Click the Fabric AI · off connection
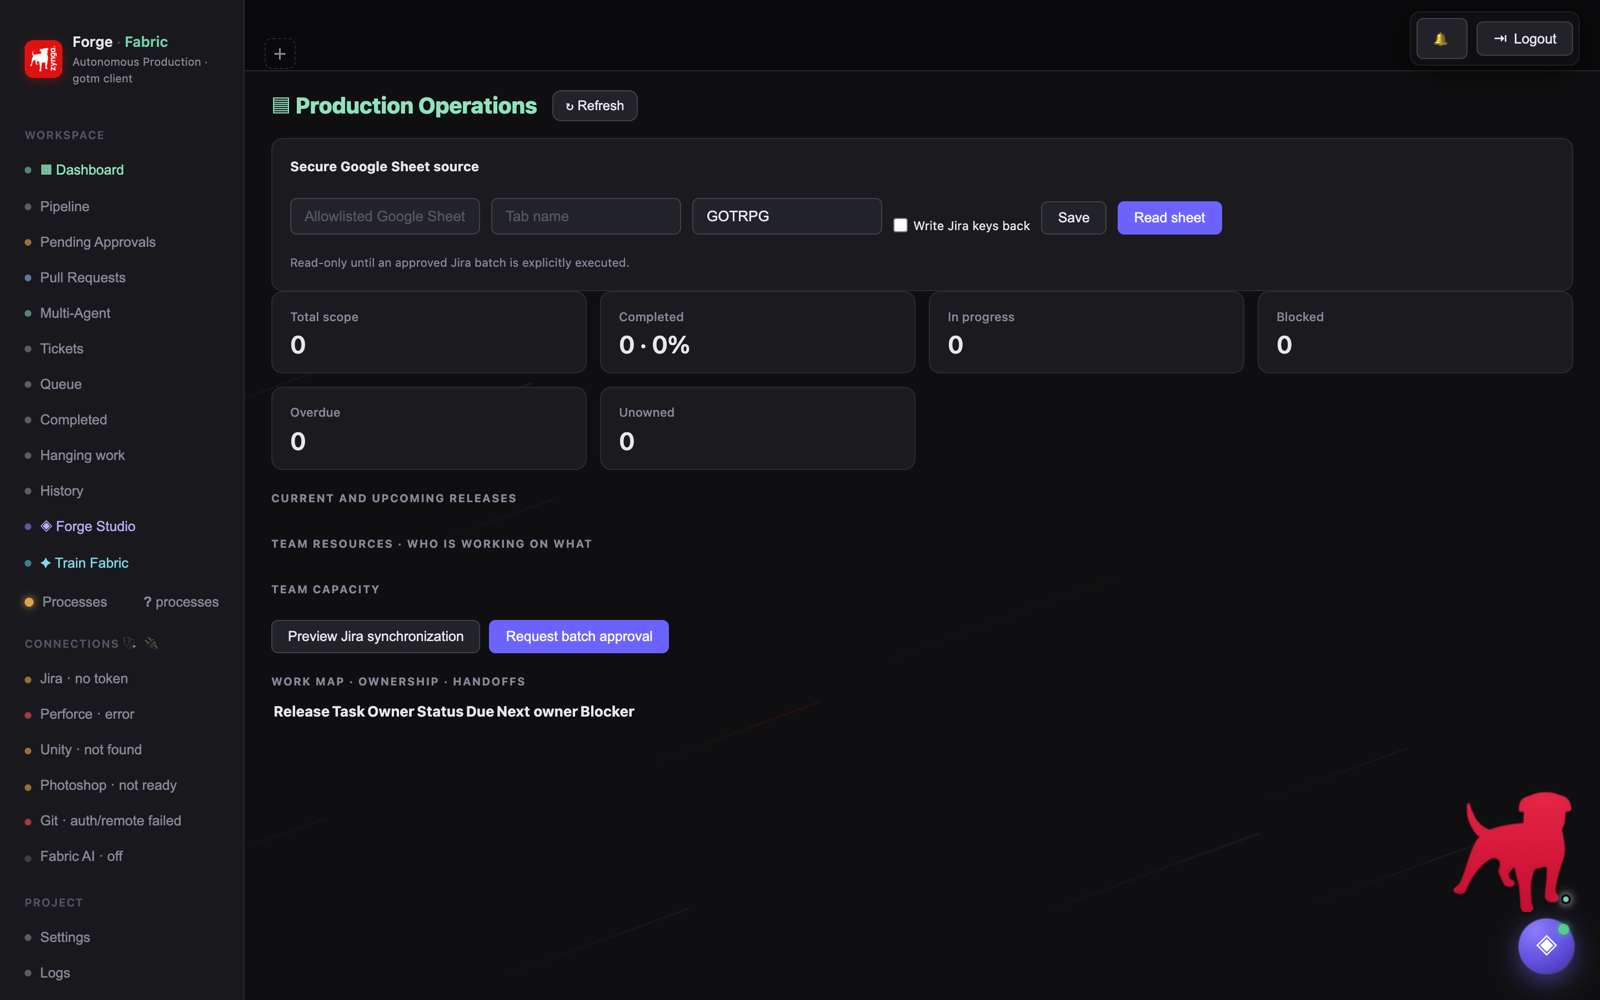The image size is (1600, 1000). (x=81, y=856)
